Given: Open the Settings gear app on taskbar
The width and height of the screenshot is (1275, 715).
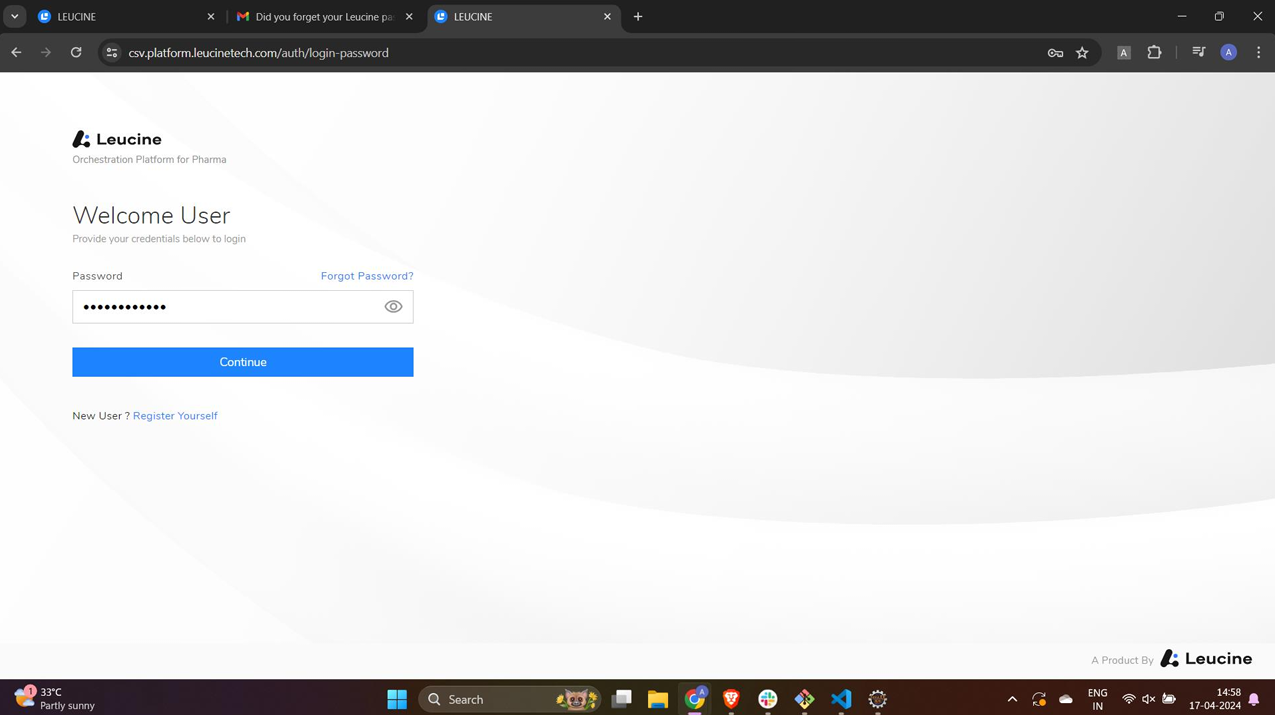Looking at the screenshot, I should pyautogui.click(x=877, y=699).
